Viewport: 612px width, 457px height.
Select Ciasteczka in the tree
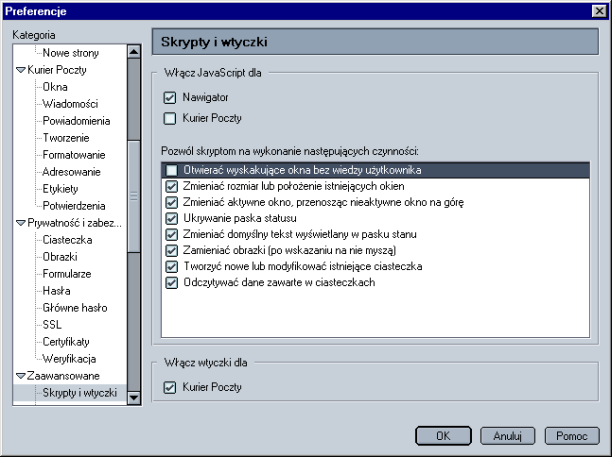click(x=68, y=240)
